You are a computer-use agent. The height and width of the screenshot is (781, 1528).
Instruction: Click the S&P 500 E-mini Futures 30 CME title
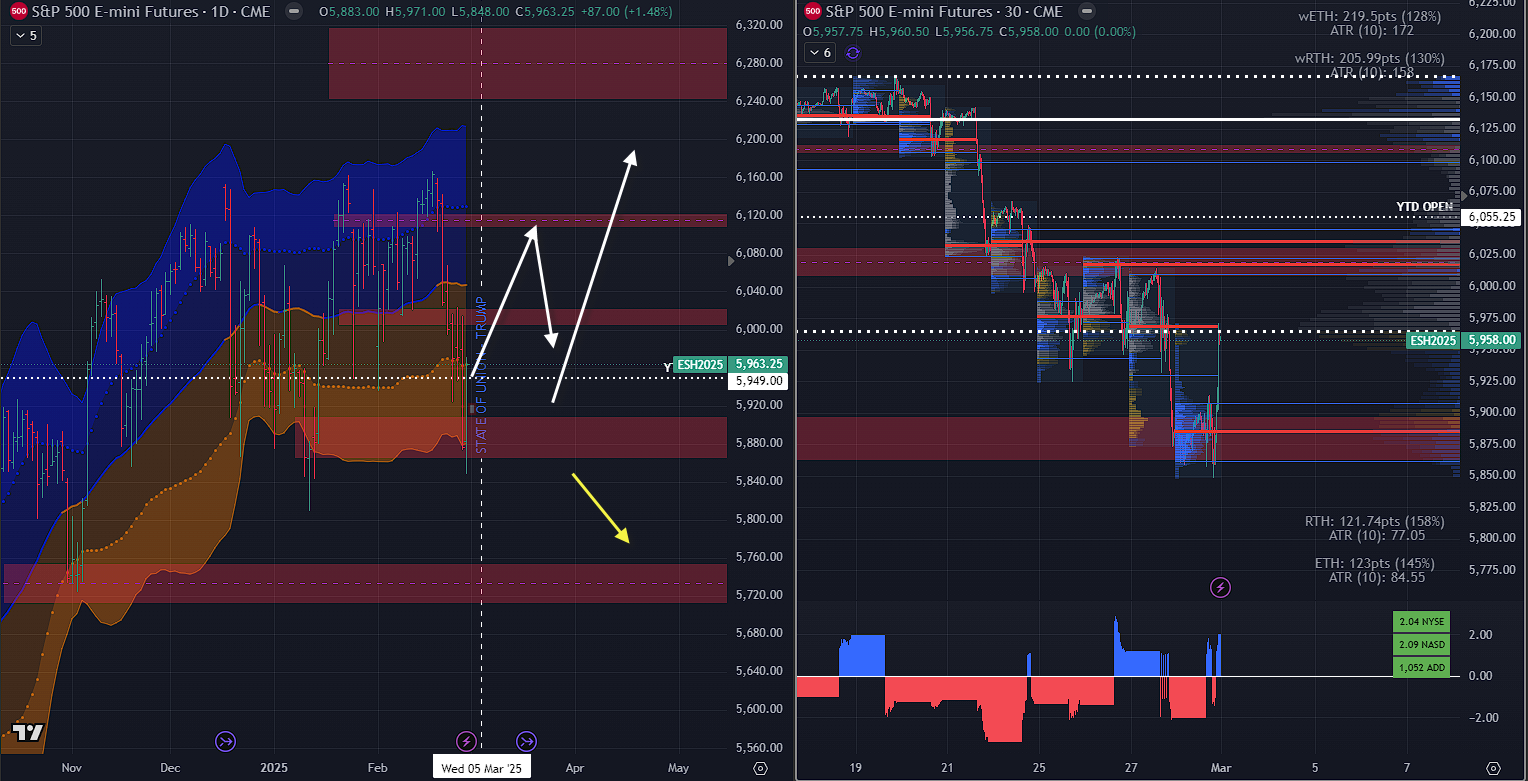(946, 12)
